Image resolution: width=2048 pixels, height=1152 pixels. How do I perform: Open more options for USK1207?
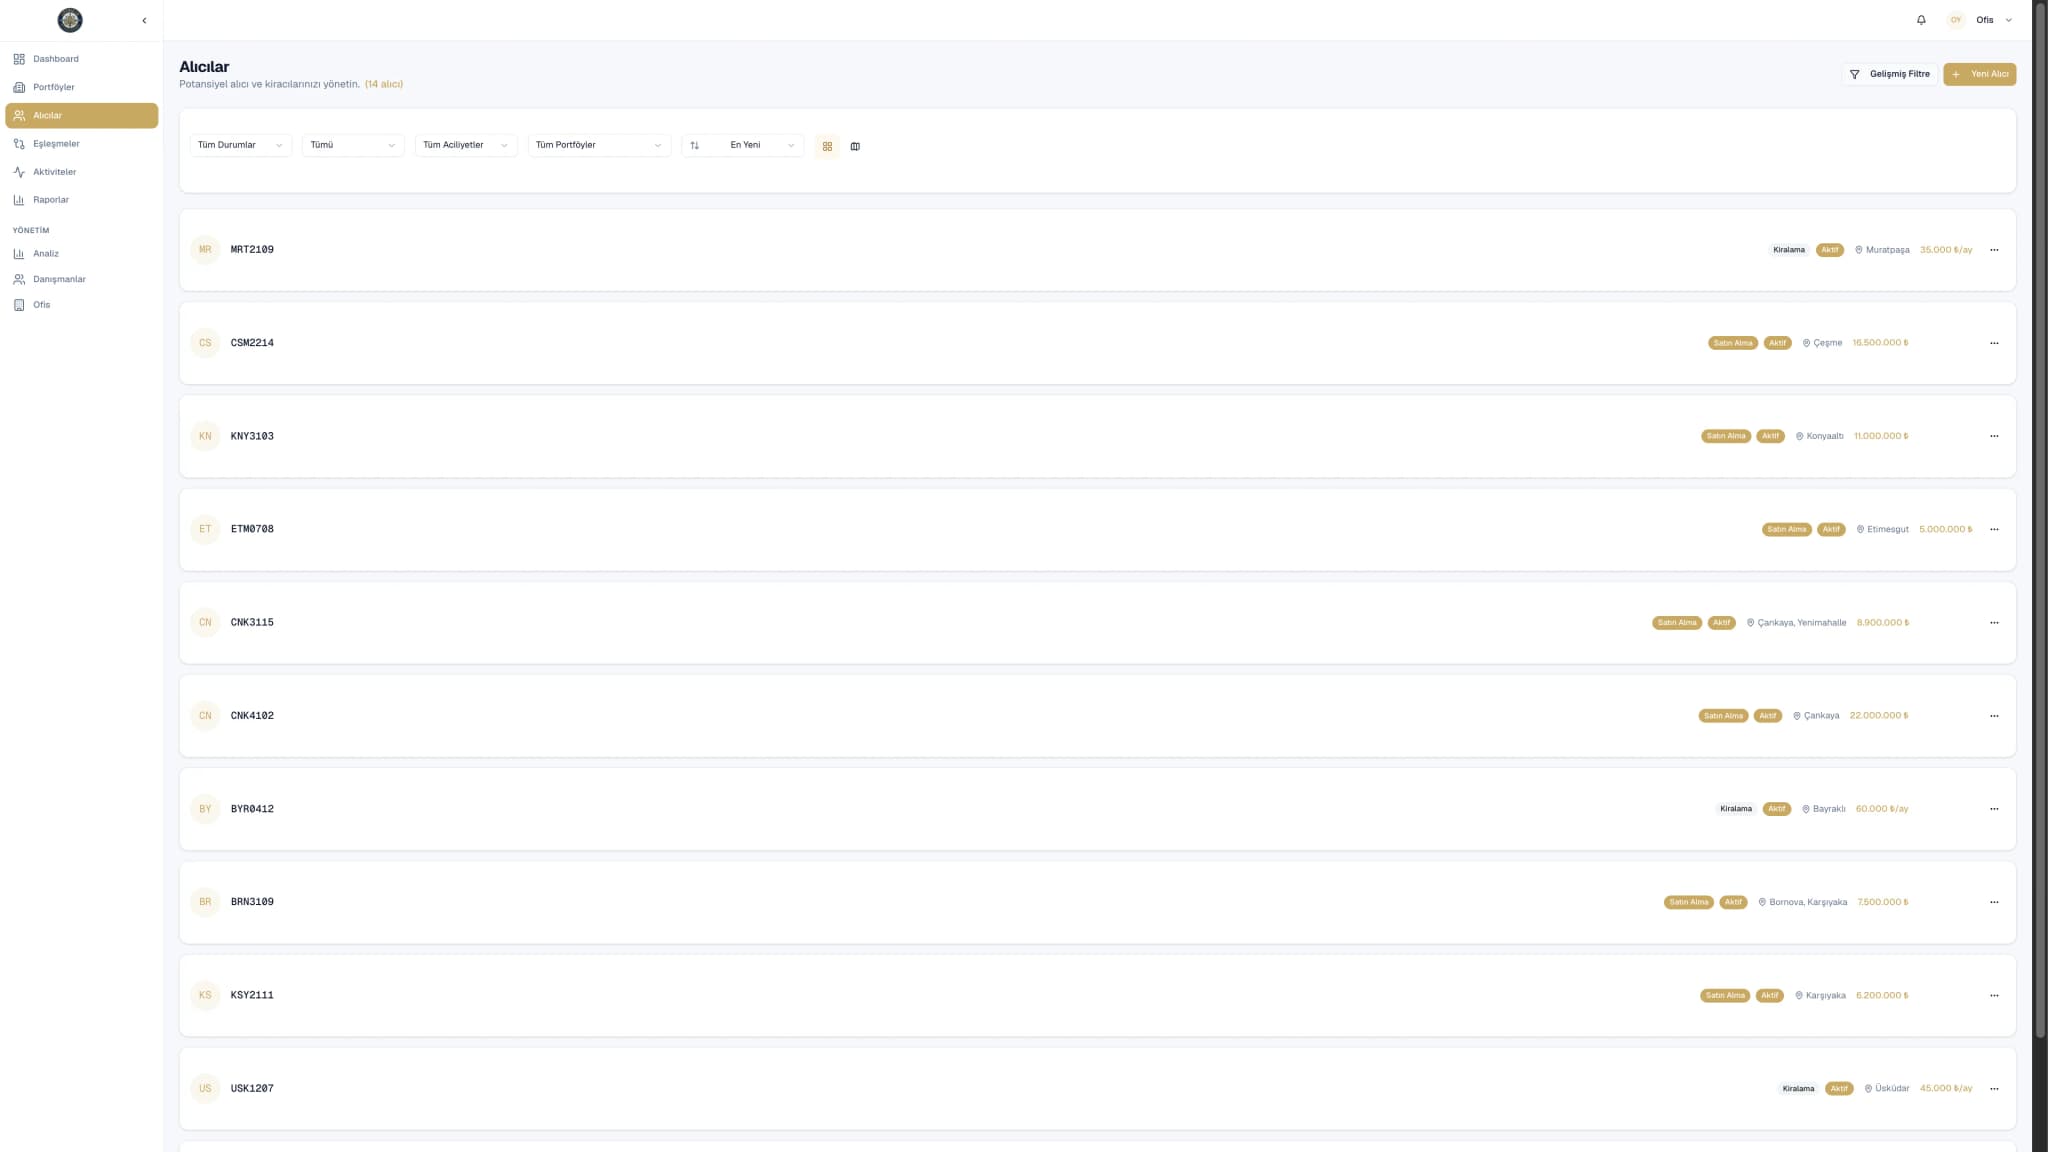click(1994, 1088)
